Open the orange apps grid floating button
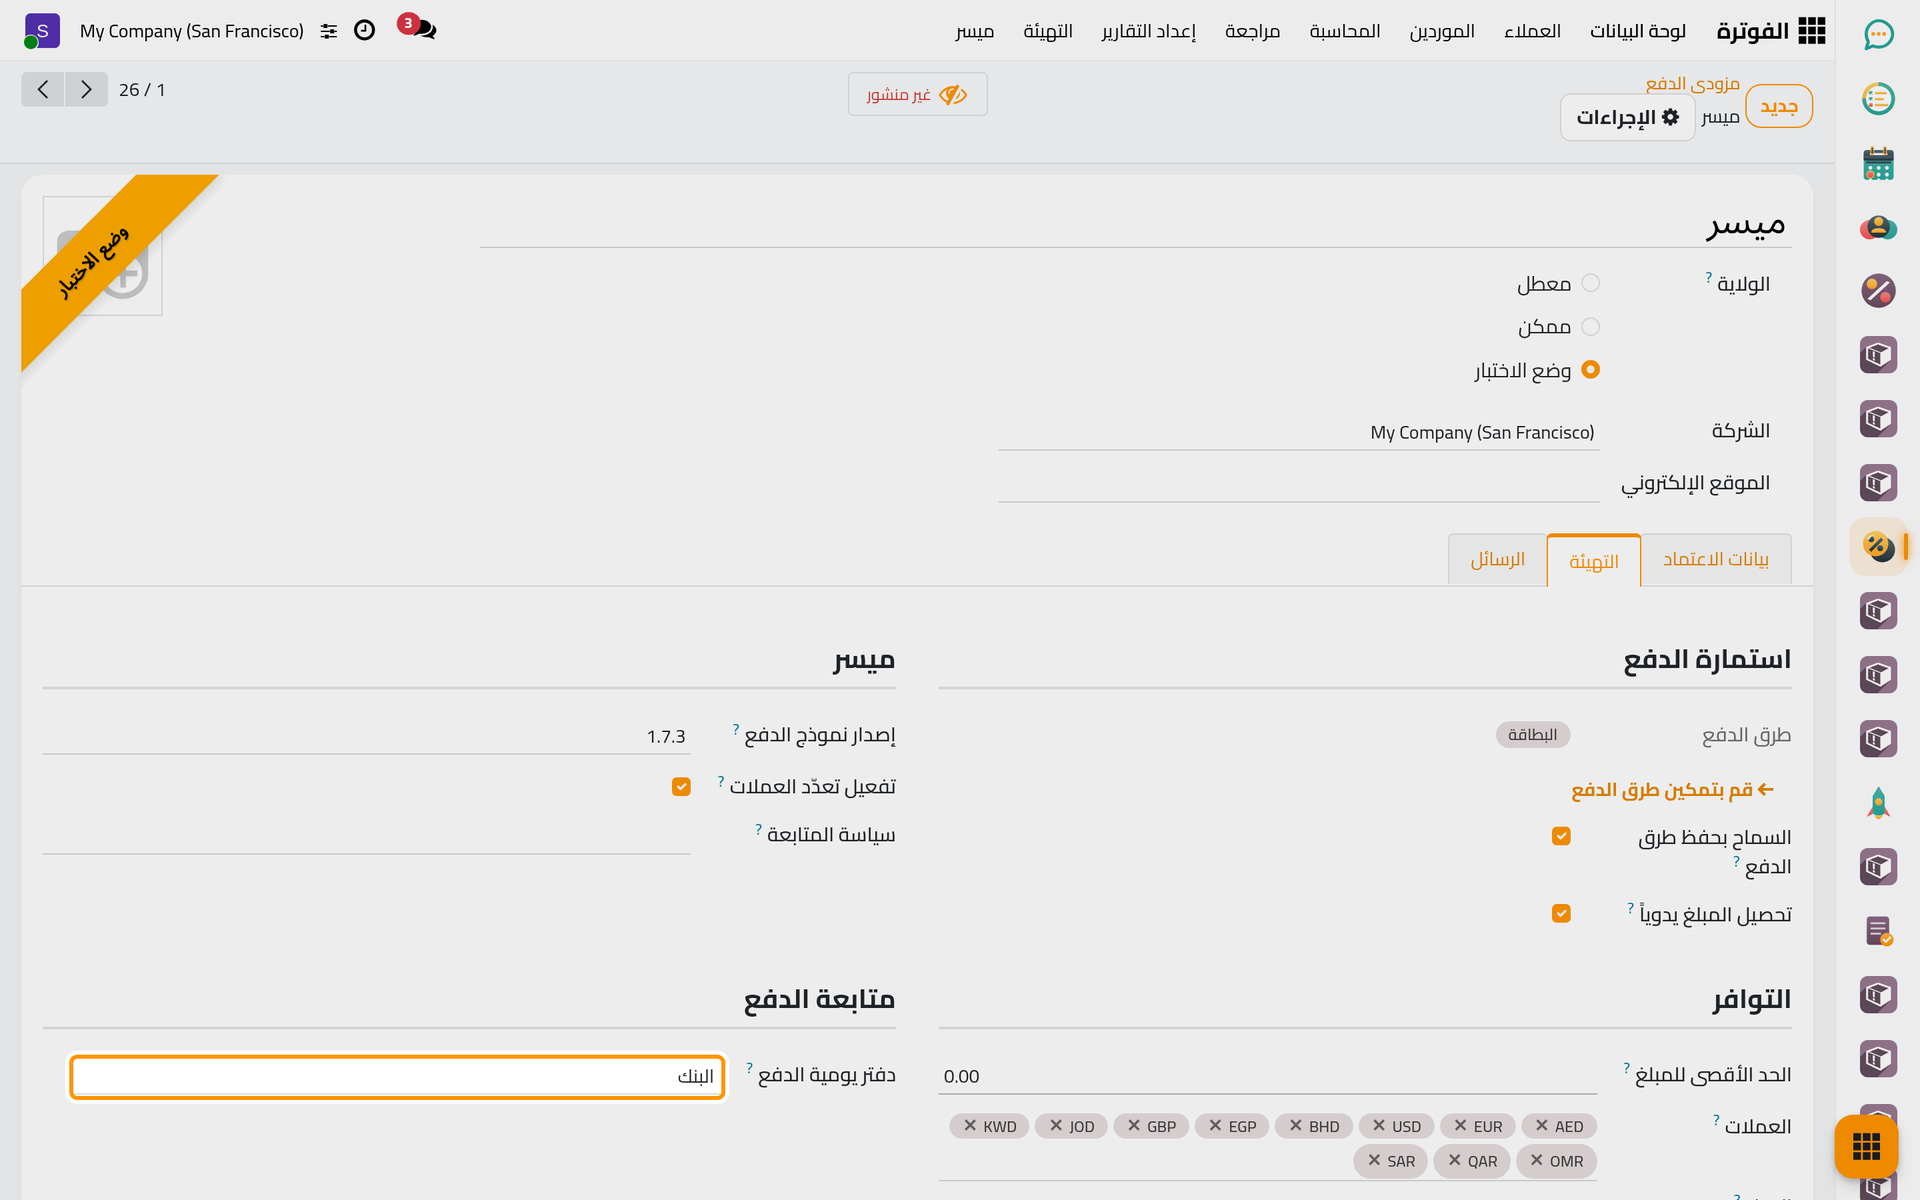Image resolution: width=1920 pixels, height=1200 pixels. click(1866, 1146)
